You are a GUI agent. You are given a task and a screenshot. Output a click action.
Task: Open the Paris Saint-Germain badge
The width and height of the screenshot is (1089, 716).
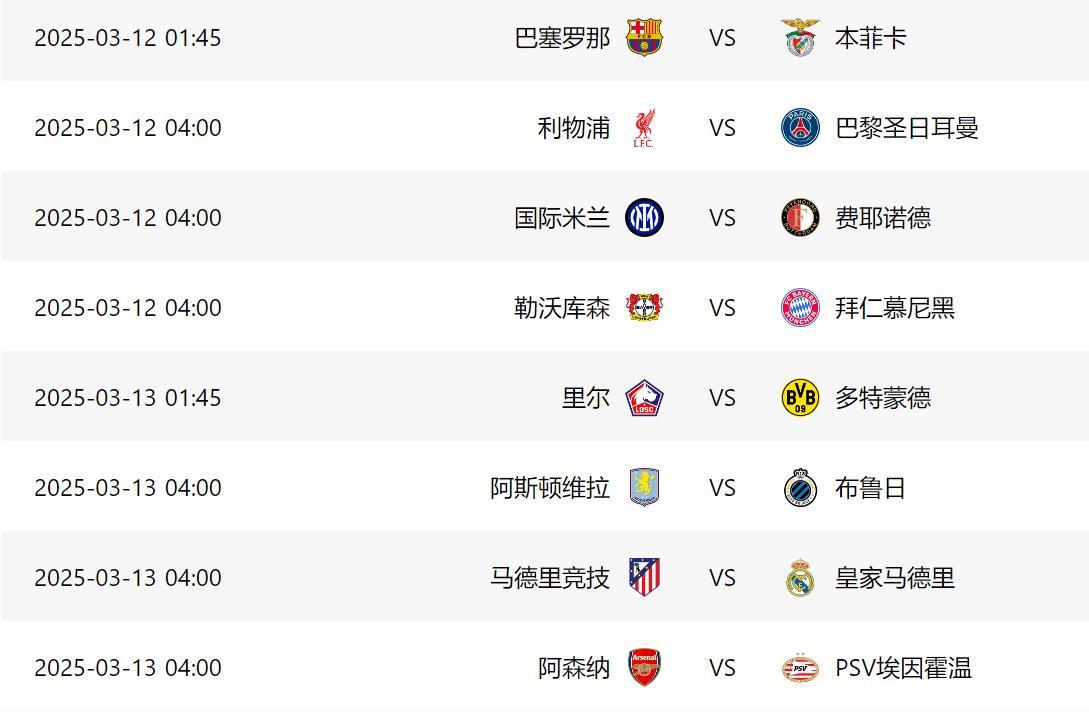(800, 128)
